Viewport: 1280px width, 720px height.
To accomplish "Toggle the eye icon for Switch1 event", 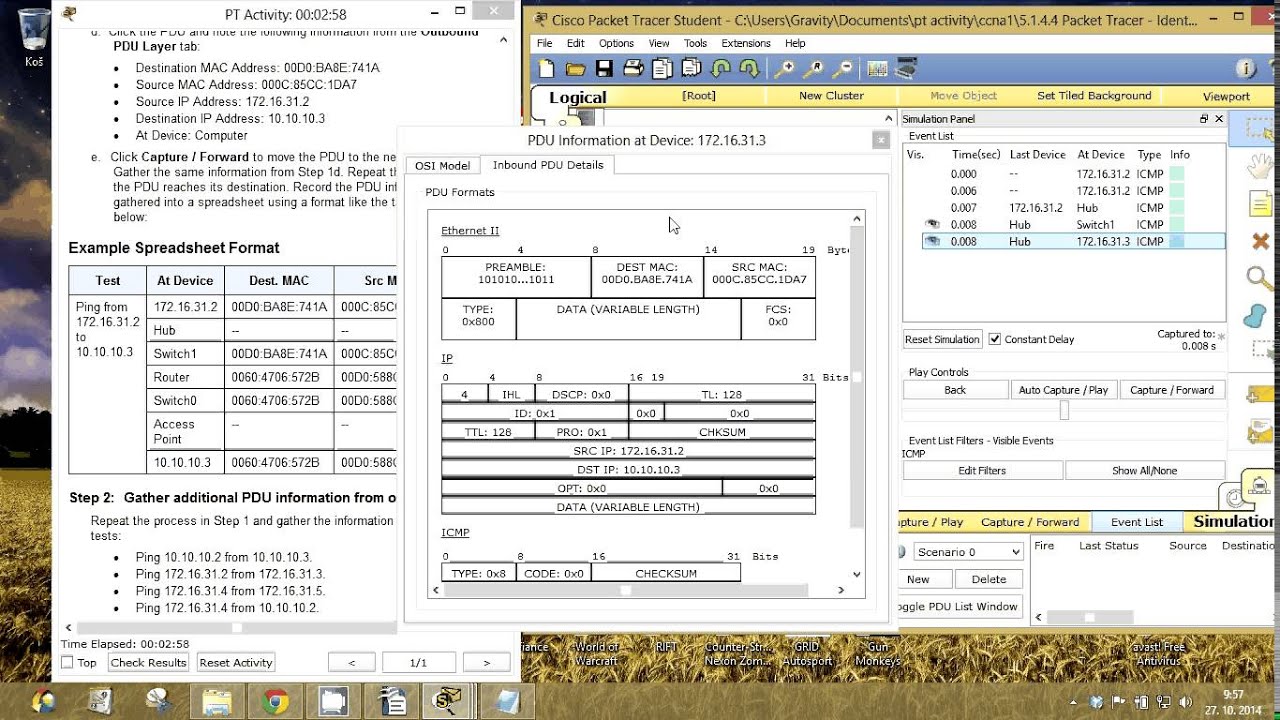I will [934, 225].
